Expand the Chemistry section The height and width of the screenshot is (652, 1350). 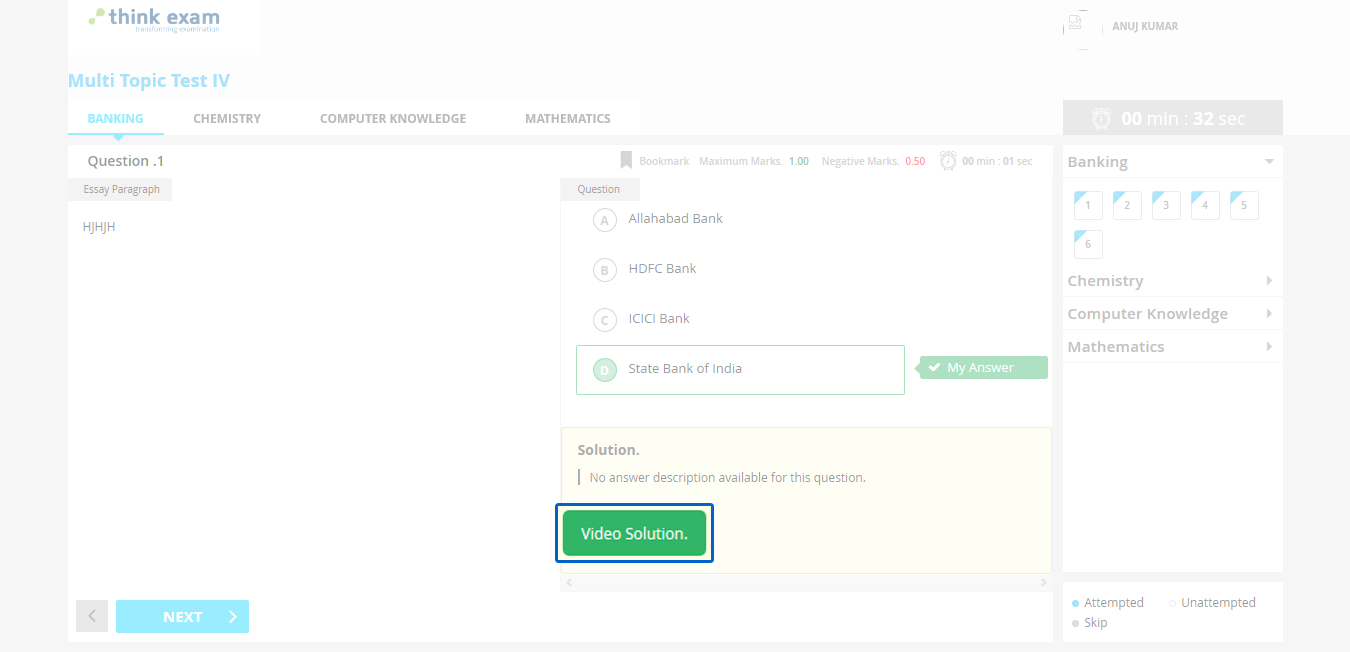pyautogui.click(x=1172, y=281)
